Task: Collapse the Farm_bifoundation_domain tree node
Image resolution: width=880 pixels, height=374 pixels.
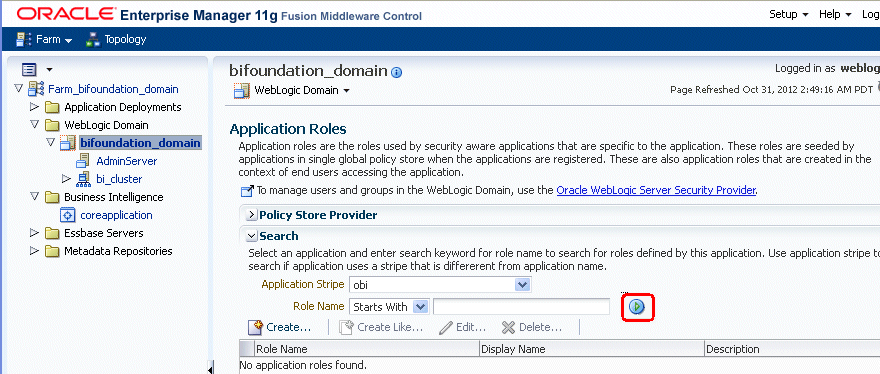Action: [x=19, y=89]
